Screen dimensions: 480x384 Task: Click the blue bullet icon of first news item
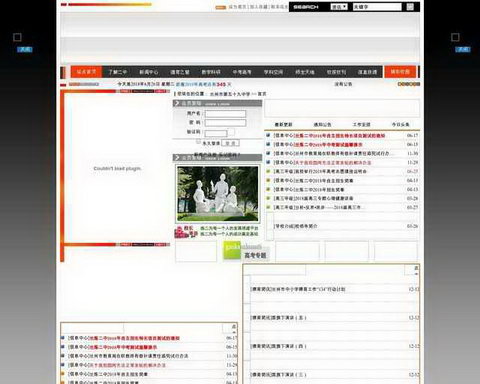[x=268, y=135]
